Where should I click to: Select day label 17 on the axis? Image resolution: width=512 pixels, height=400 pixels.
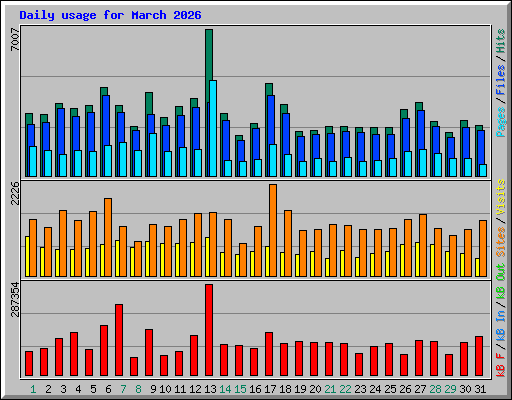(x=270, y=389)
